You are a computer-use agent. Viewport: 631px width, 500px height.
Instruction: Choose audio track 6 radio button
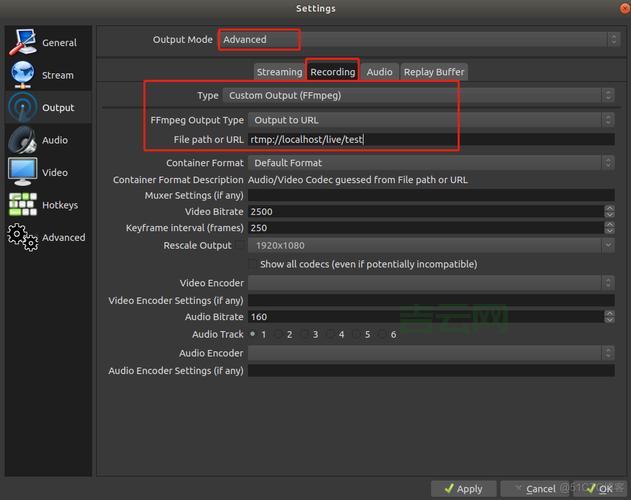[x=382, y=334]
